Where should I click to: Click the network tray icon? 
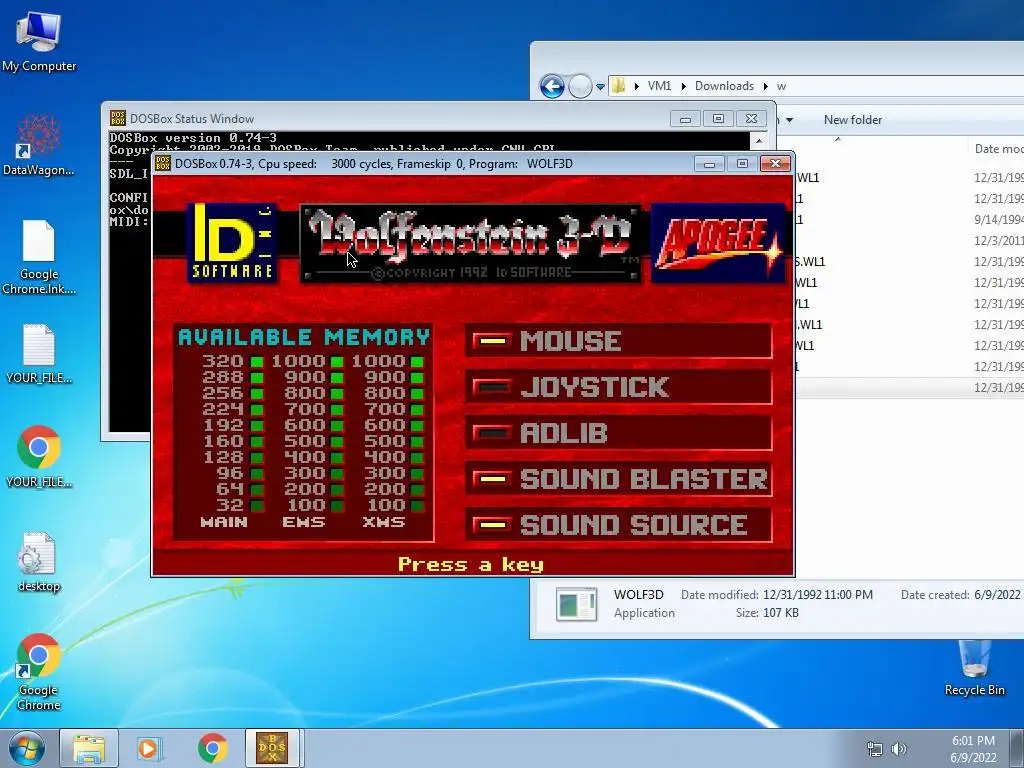(x=874, y=748)
